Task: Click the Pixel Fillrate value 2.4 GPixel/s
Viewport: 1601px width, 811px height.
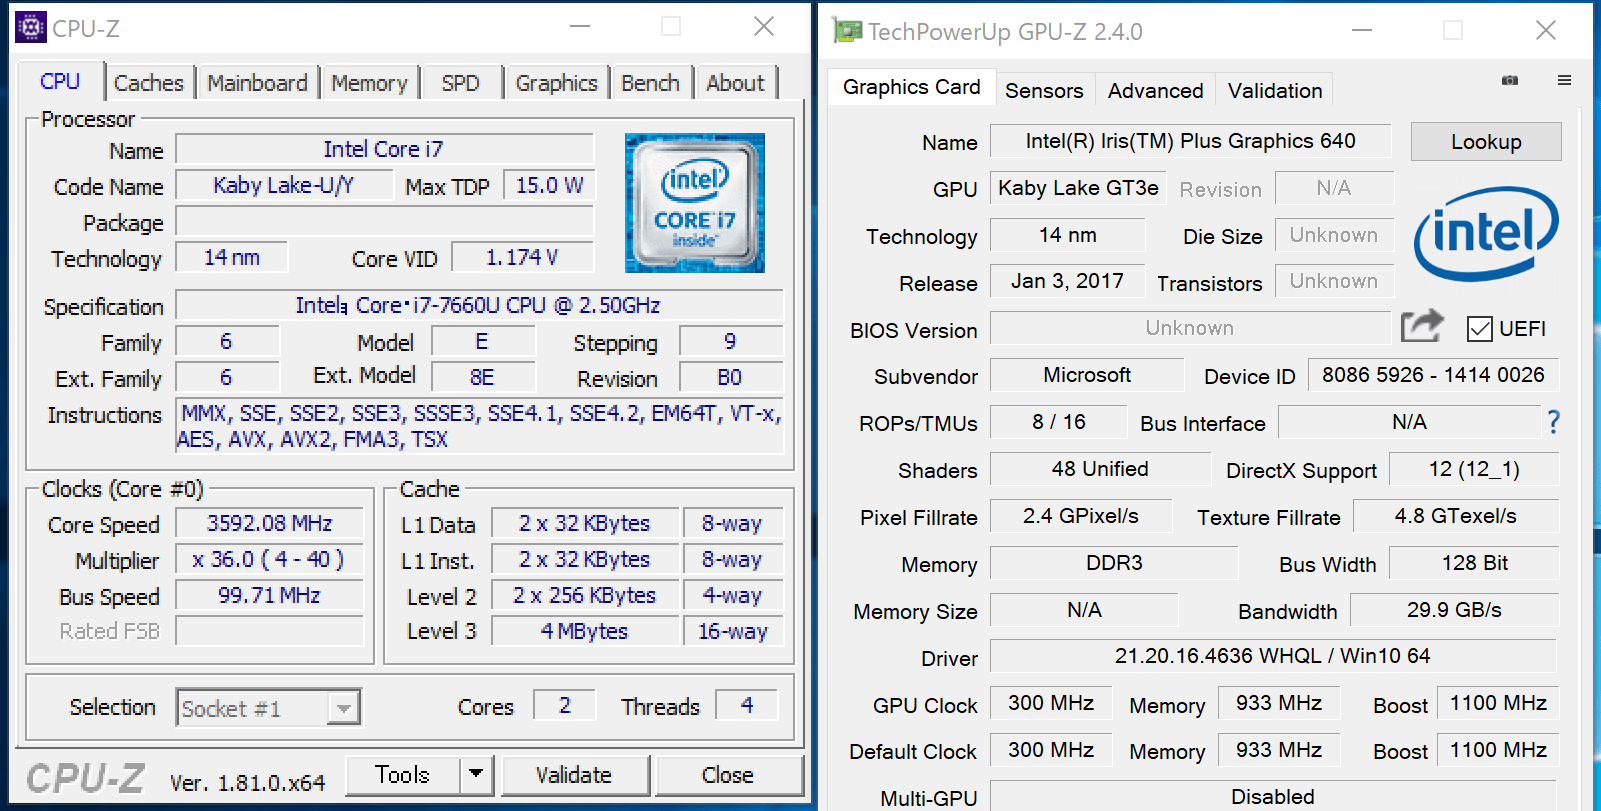Action: point(1081,516)
